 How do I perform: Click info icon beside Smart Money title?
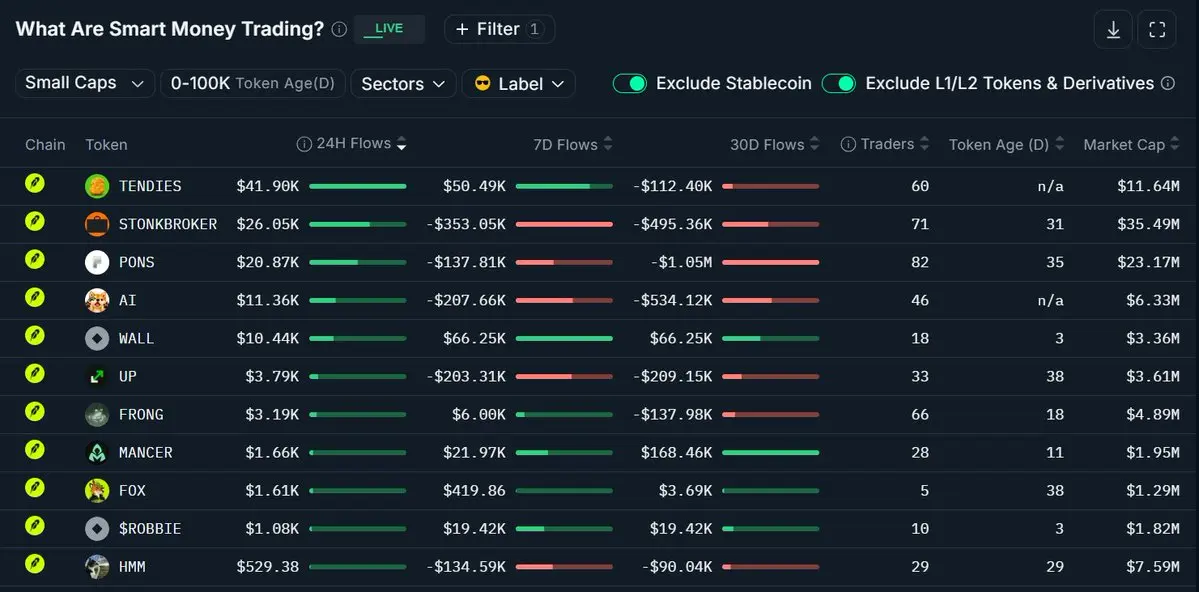coord(339,29)
